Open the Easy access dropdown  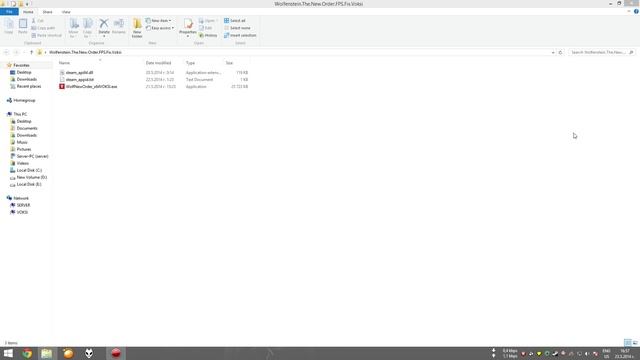tap(160, 28)
